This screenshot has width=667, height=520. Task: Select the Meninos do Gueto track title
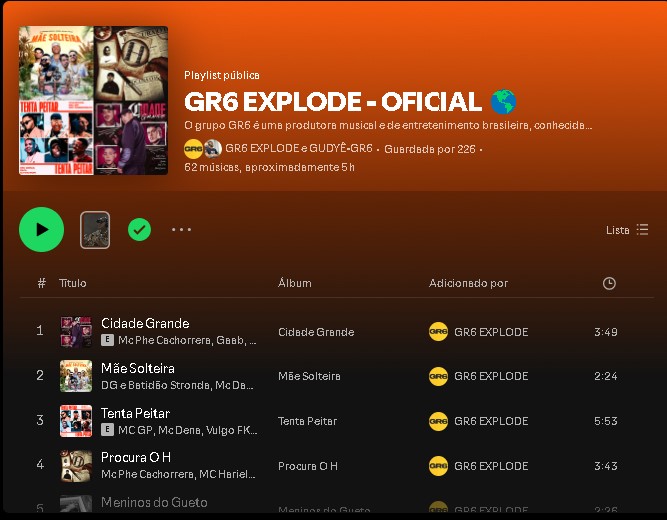[154, 502]
